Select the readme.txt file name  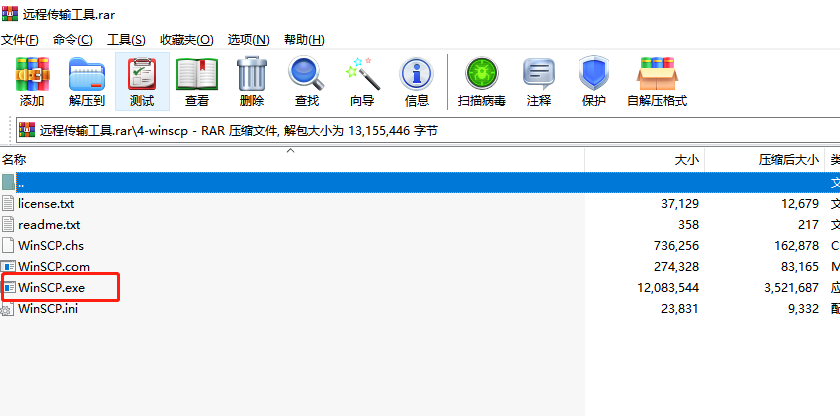[49, 224]
